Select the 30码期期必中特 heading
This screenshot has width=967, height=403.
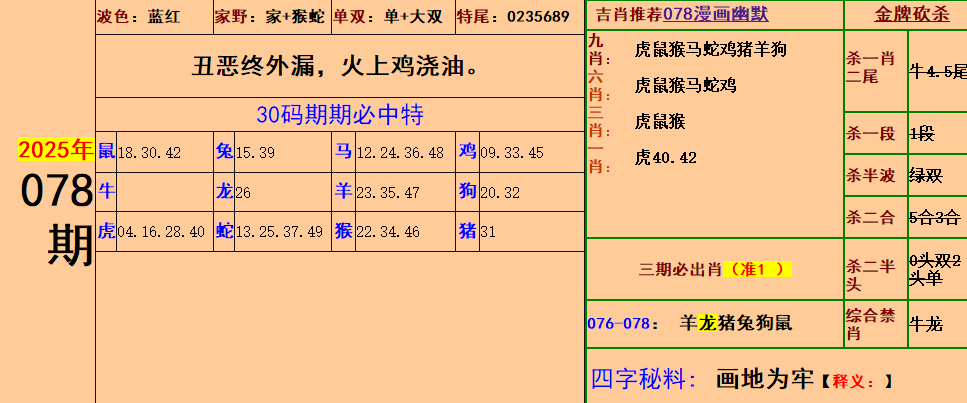[x=339, y=115]
